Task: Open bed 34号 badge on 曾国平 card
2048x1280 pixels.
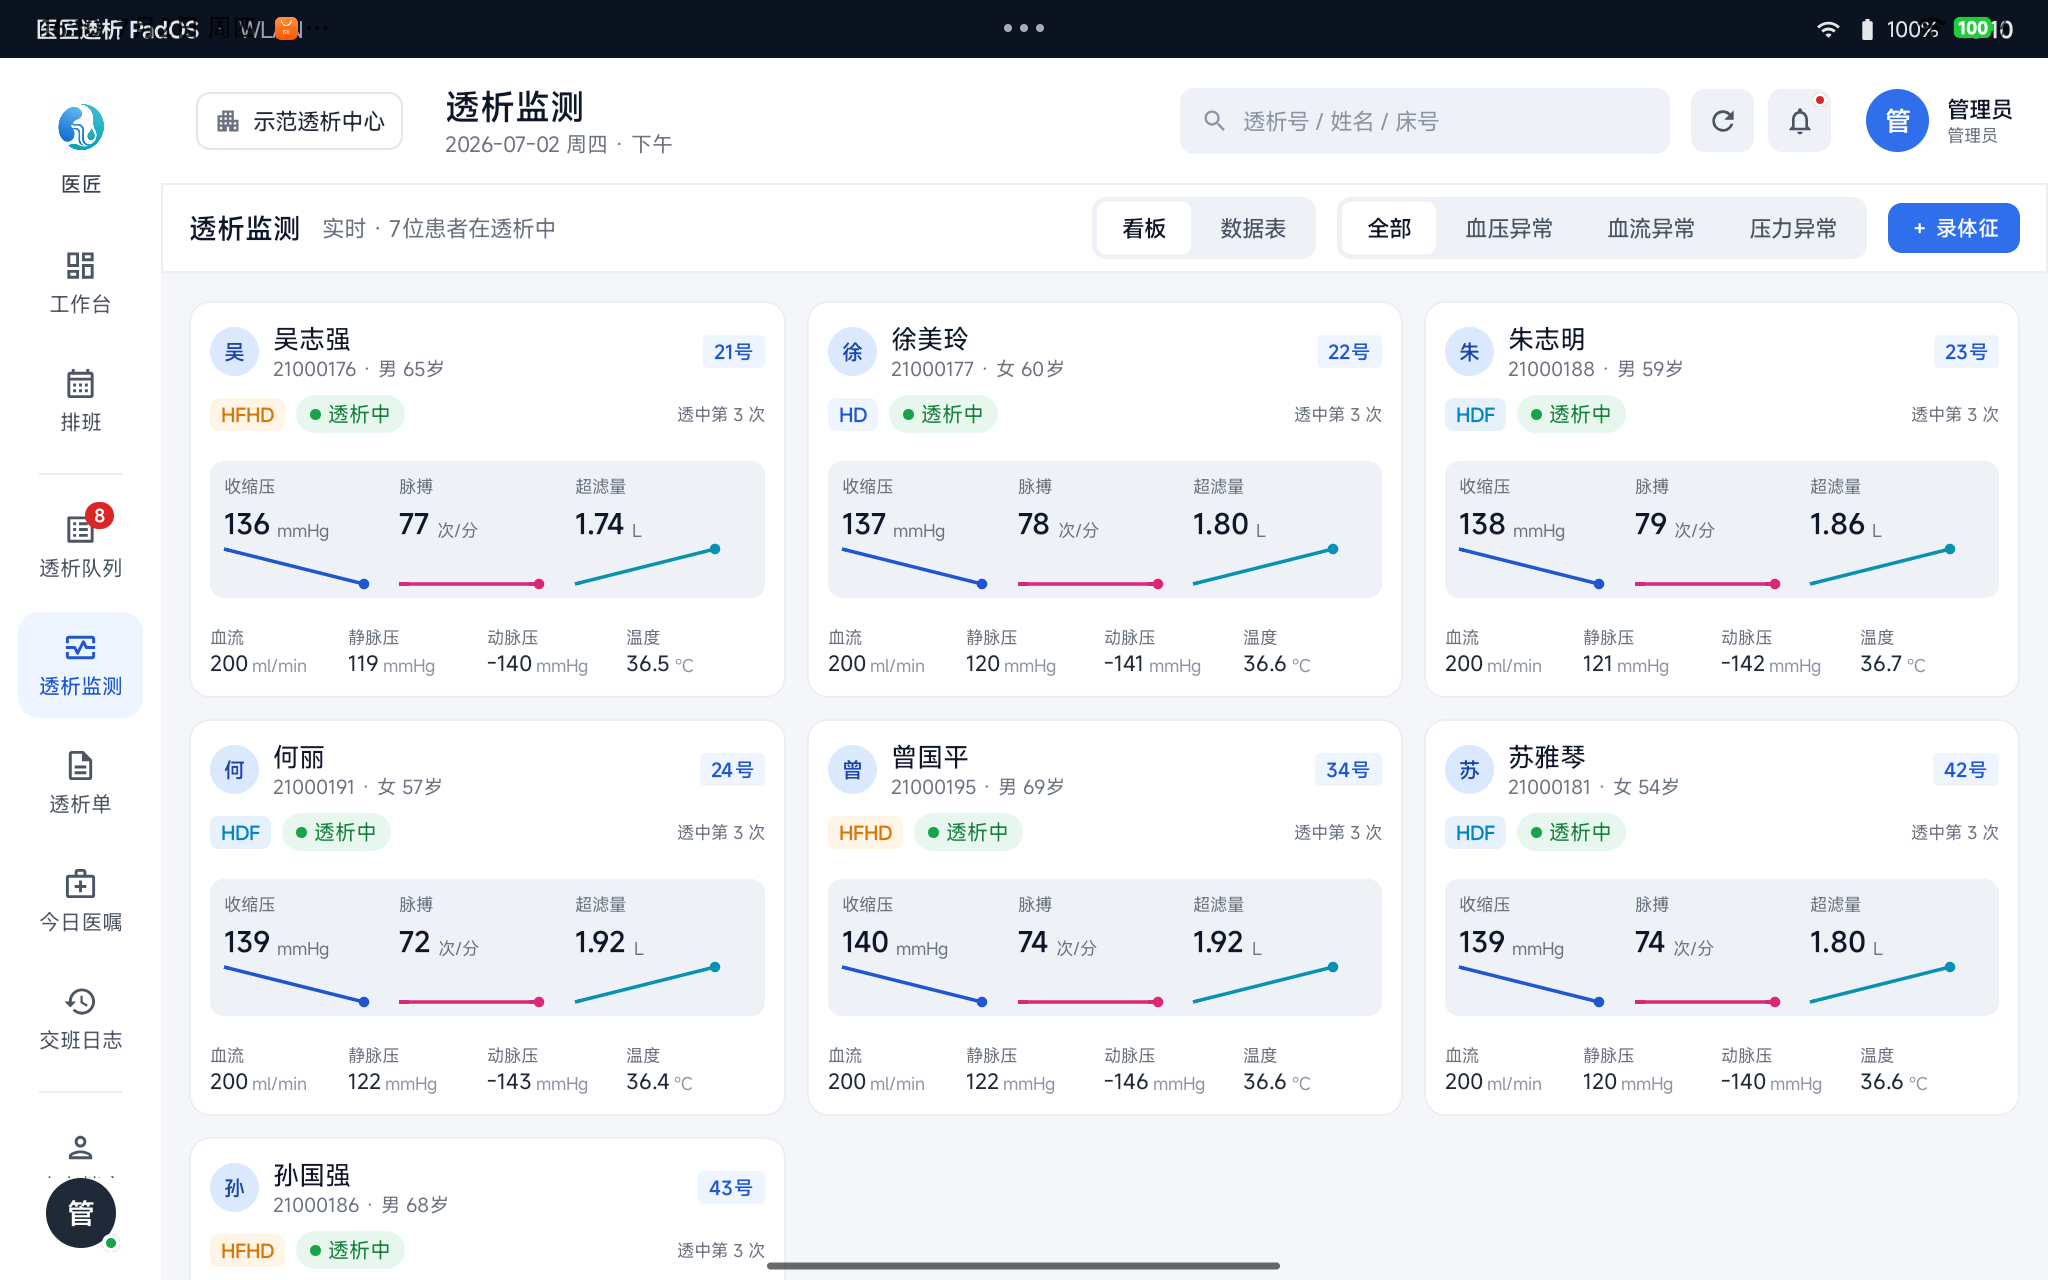Action: [x=1347, y=770]
